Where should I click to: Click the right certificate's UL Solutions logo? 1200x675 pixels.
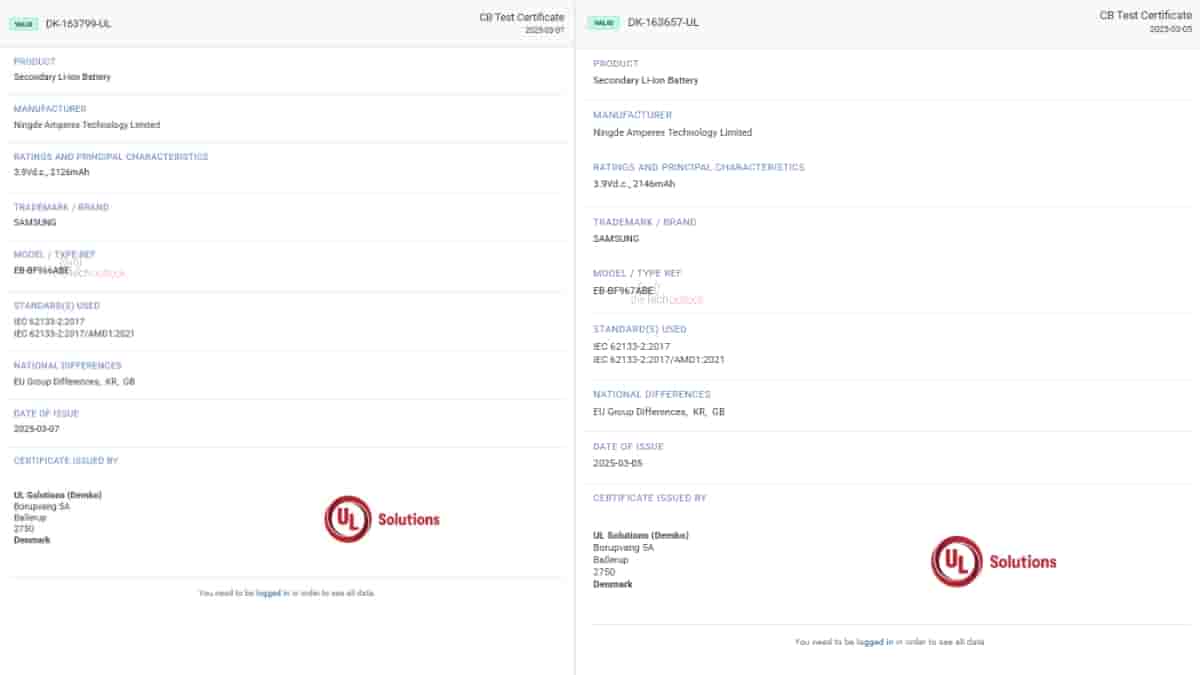(x=993, y=561)
